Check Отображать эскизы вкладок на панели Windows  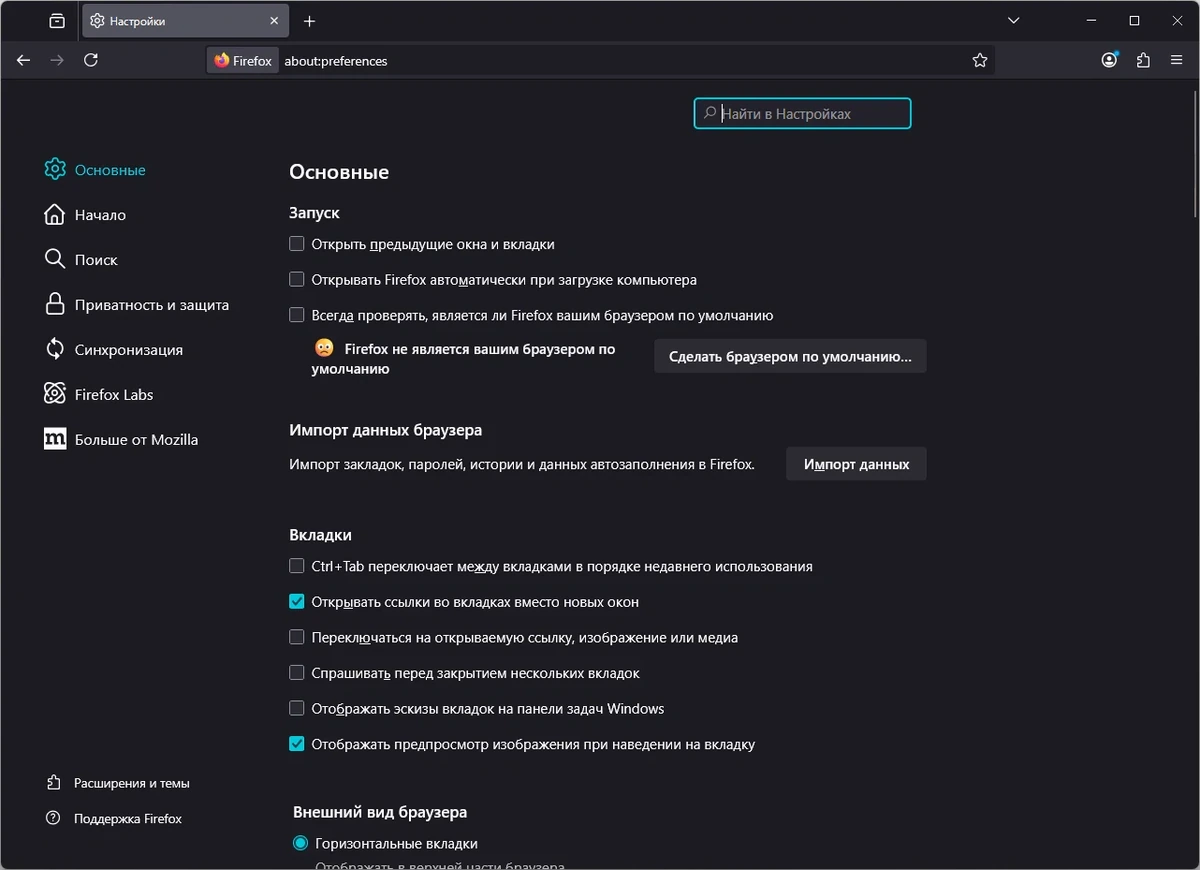[x=297, y=708]
